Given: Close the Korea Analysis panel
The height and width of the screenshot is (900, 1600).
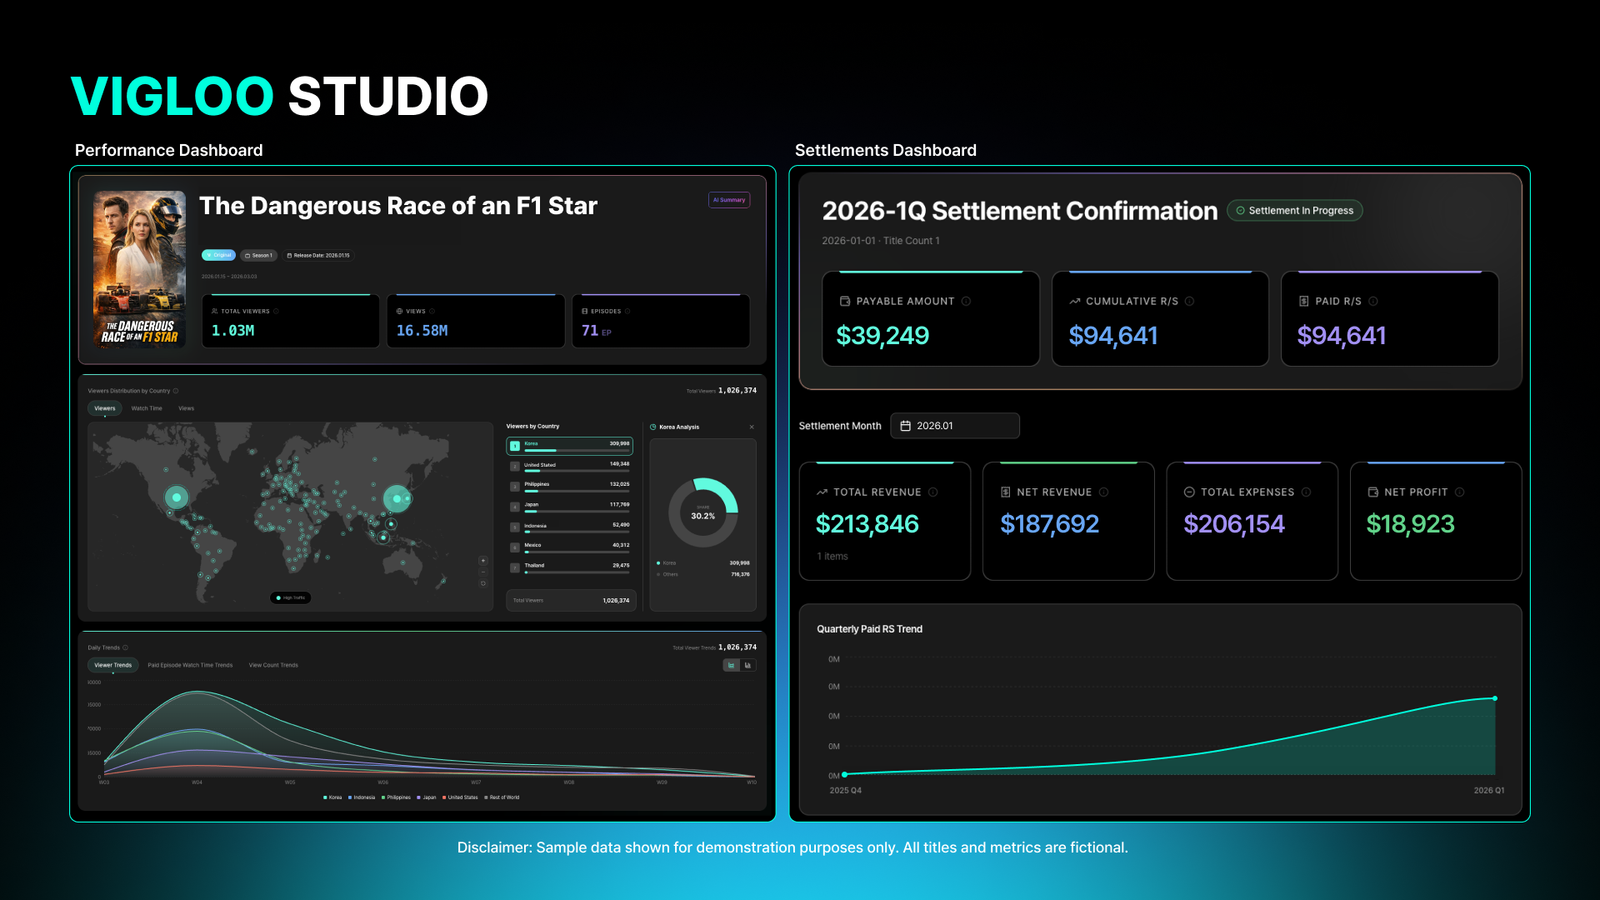Looking at the screenshot, I should click(x=752, y=427).
